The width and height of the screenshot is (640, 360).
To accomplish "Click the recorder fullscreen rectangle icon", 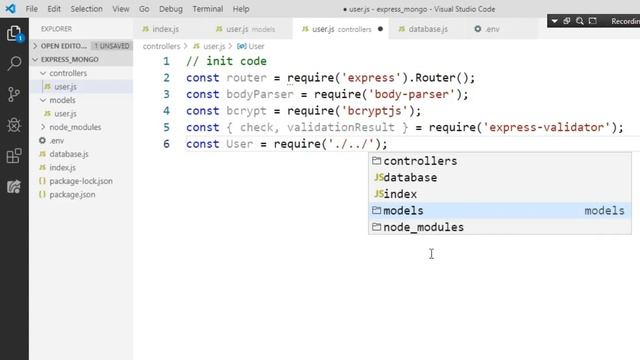I will click(593, 21).
